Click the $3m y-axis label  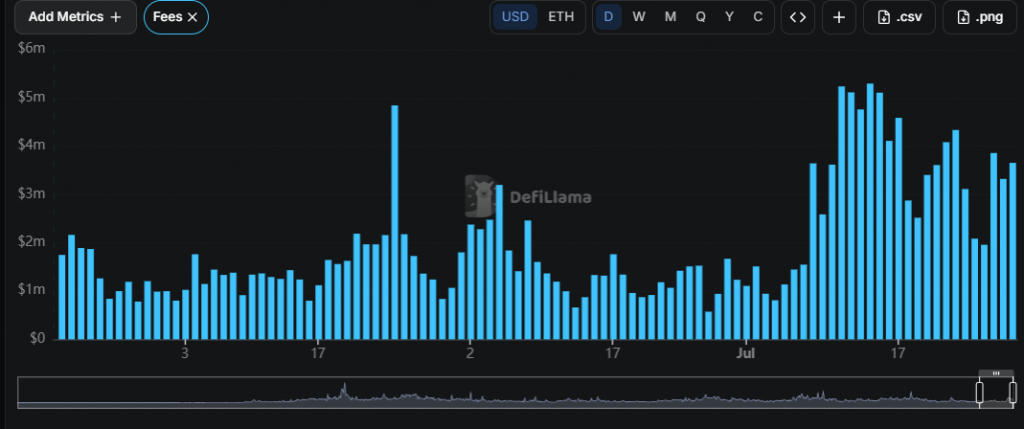(x=32, y=193)
